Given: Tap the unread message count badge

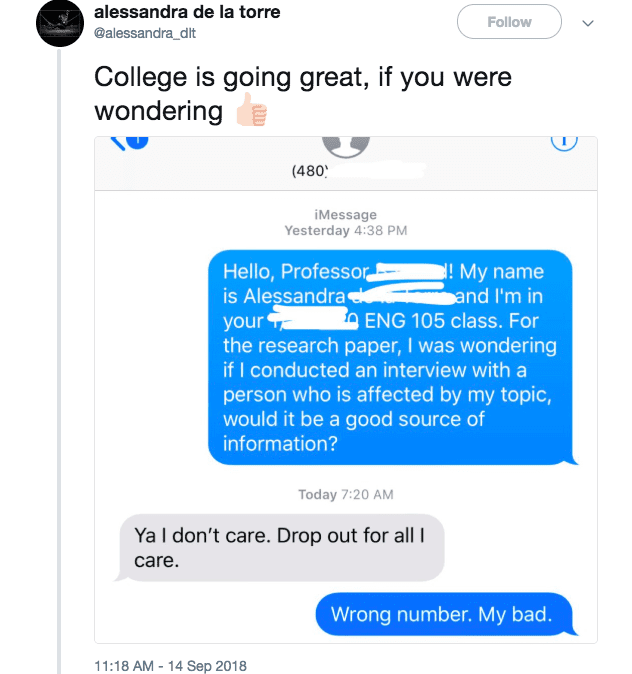Looking at the screenshot, I should pyautogui.click(x=137, y=141).
